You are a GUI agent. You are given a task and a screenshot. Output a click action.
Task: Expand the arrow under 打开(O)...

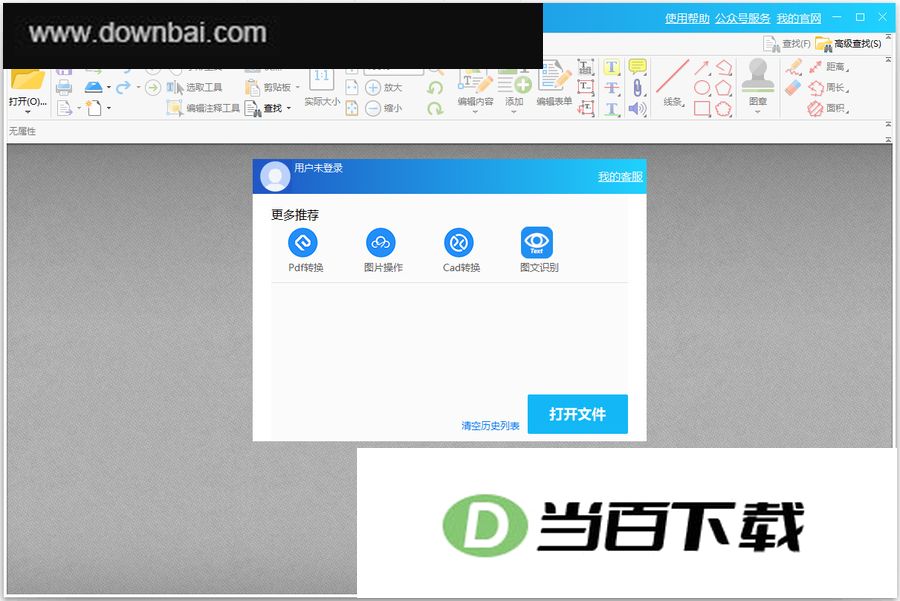[x=27, y=112]
